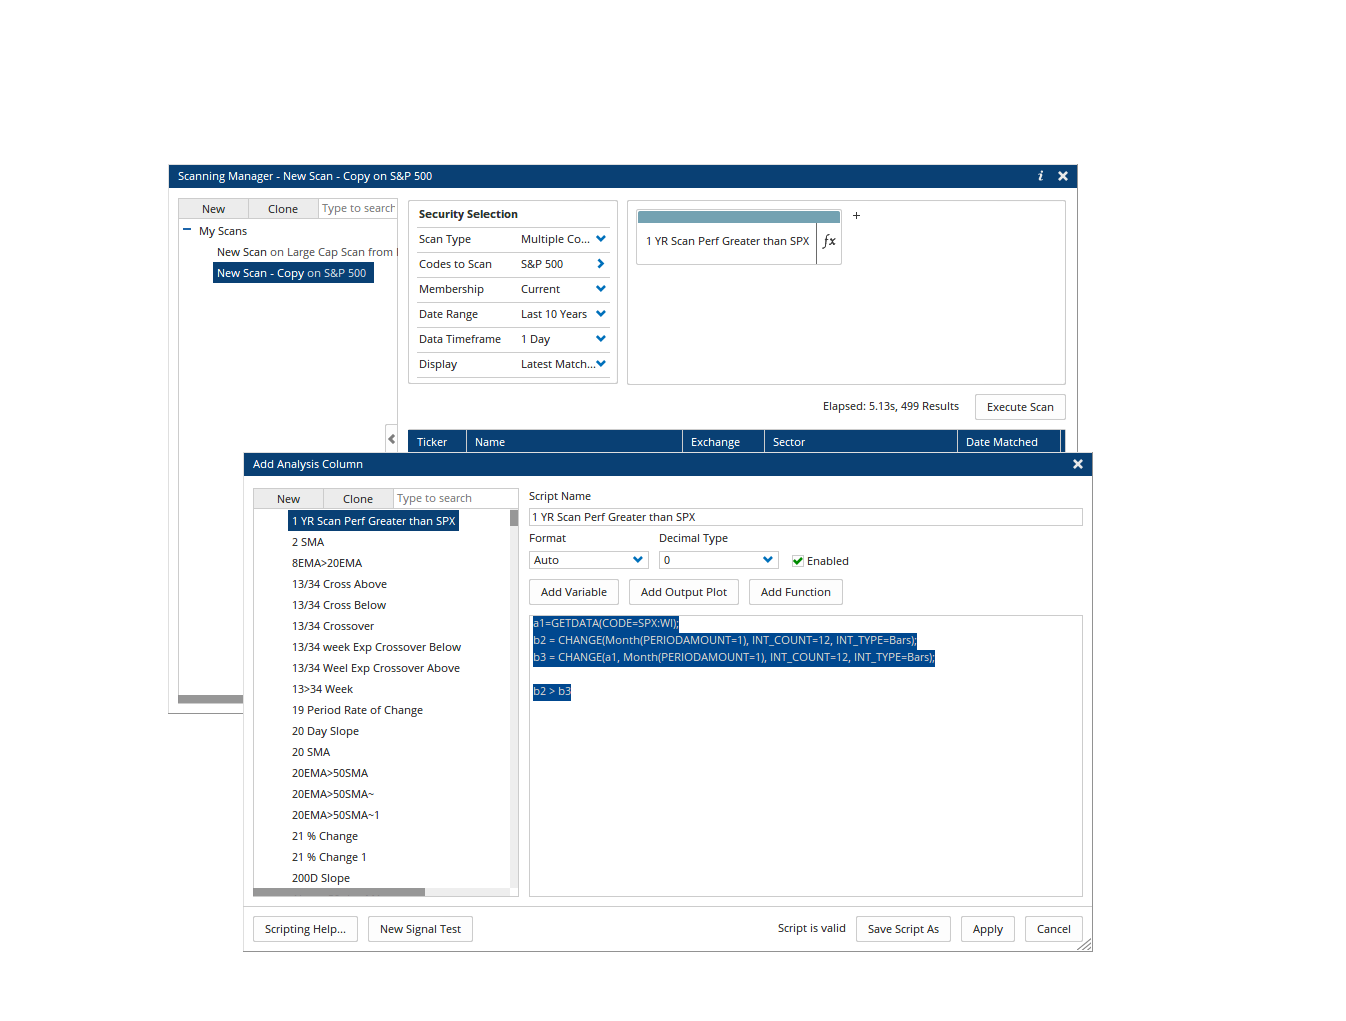1346x1021 pixels.
Task: Select New Scan on Large Cap Scan item
Action: 305,252
